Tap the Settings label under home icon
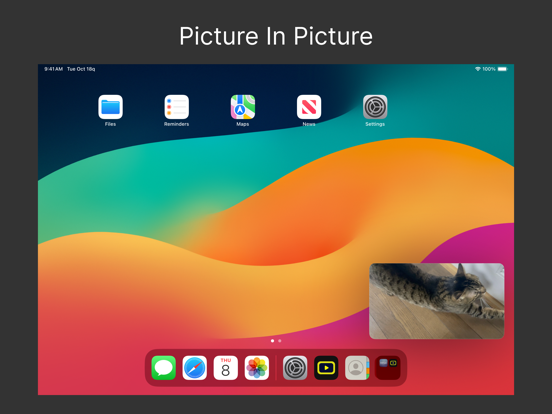552x414 pixels. tap(375, 124)
